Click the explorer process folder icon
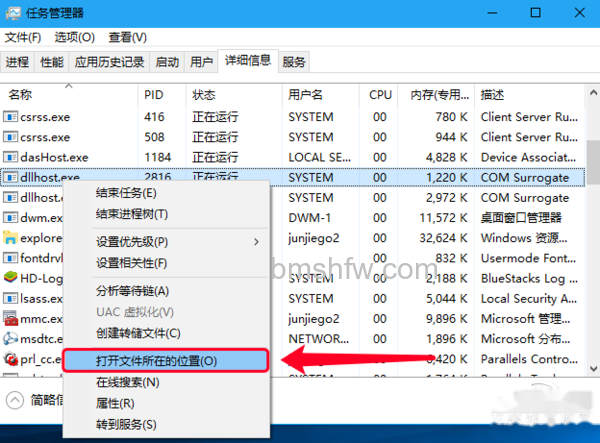 click(10, 238)
